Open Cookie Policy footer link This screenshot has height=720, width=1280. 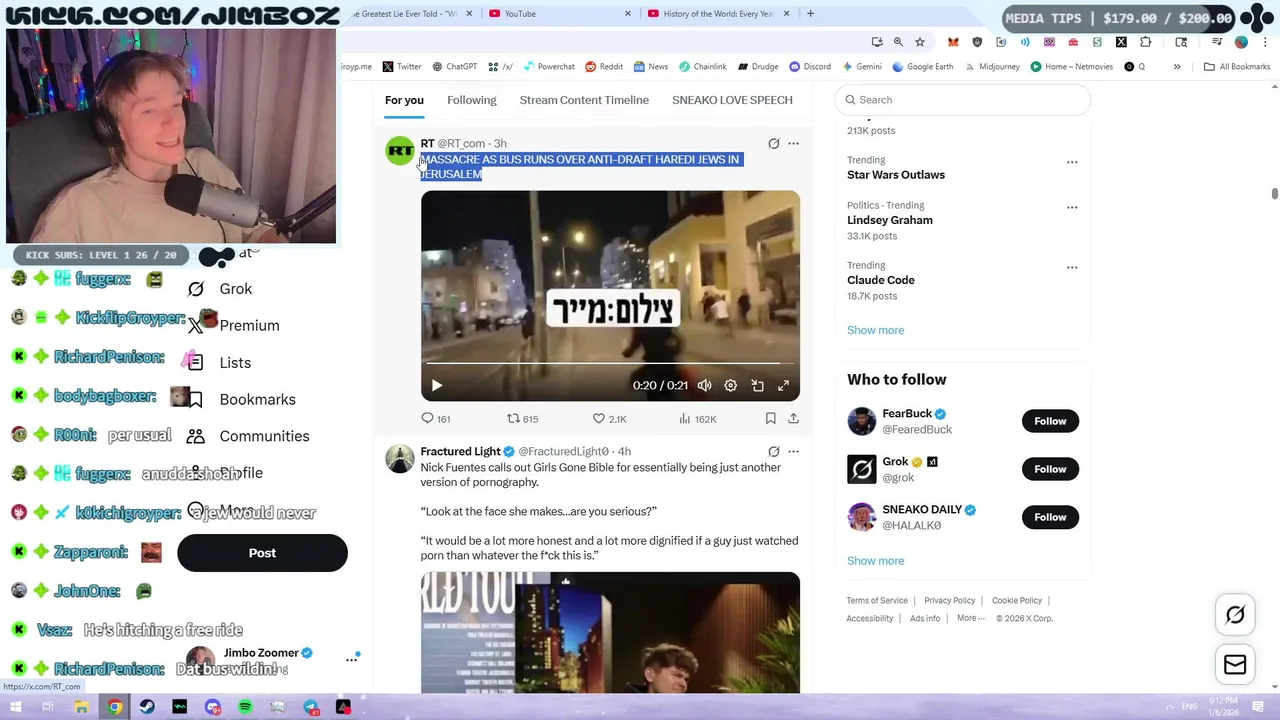pyautogui.click(x=1017, y=600)
